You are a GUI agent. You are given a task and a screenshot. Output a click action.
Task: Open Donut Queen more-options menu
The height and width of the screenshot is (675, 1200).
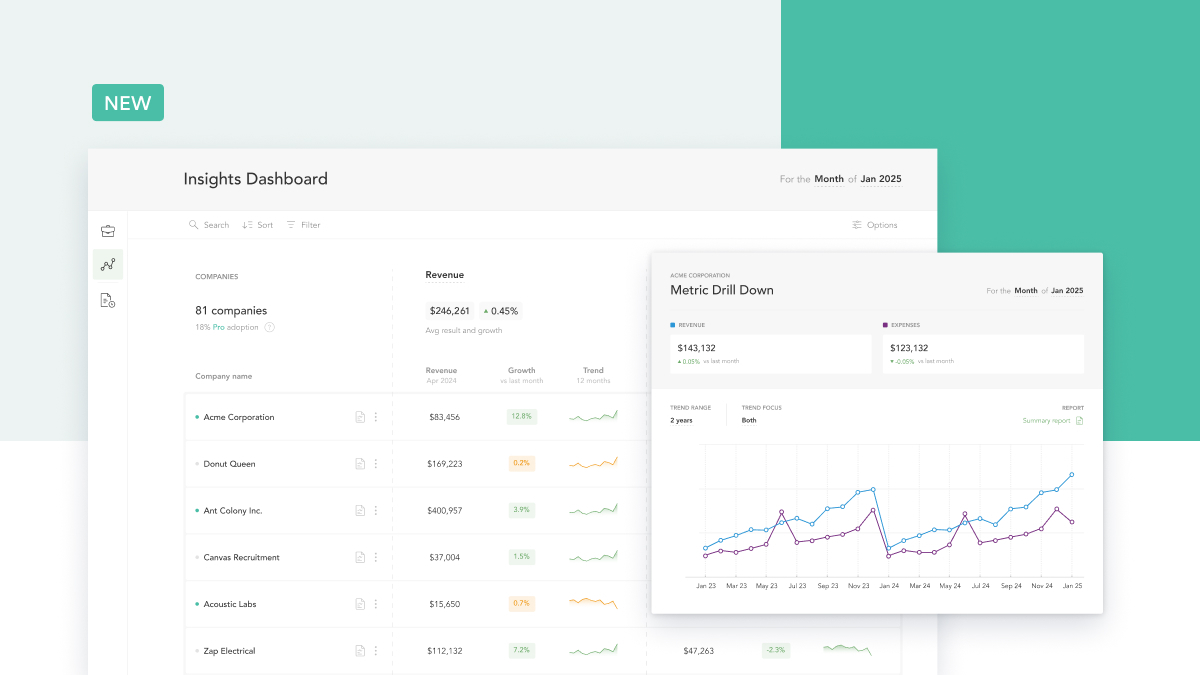pos(376,464)
